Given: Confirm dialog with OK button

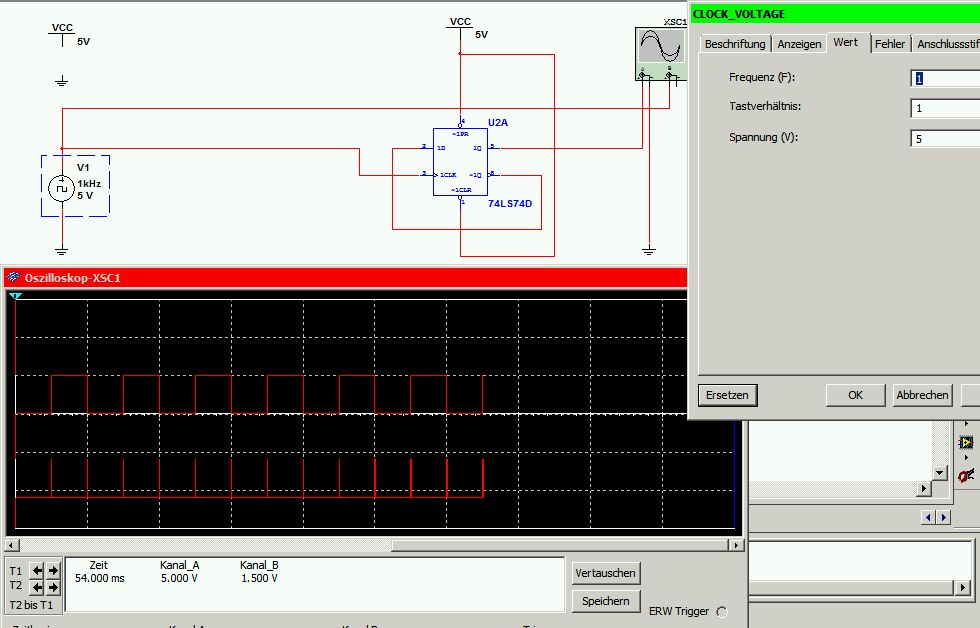Looking at the screenshot, I should 856,395.
